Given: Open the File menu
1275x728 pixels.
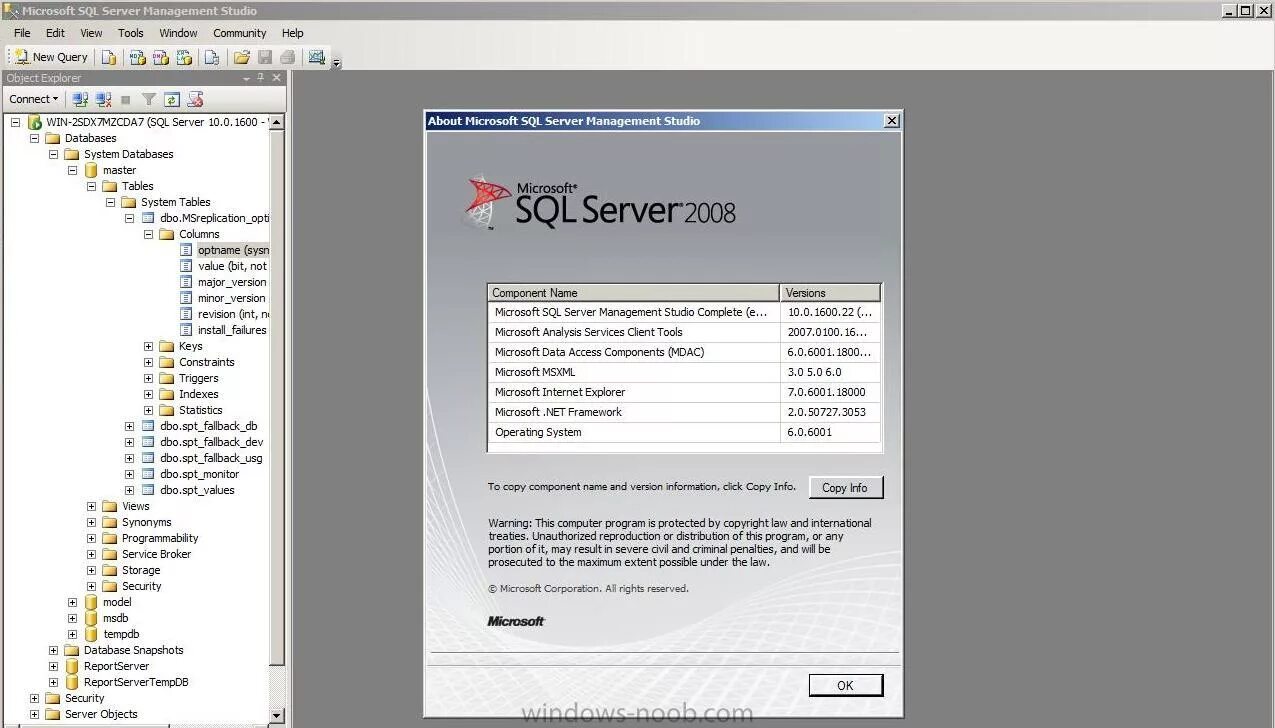Looking at the screenshot, I should 22,33.
